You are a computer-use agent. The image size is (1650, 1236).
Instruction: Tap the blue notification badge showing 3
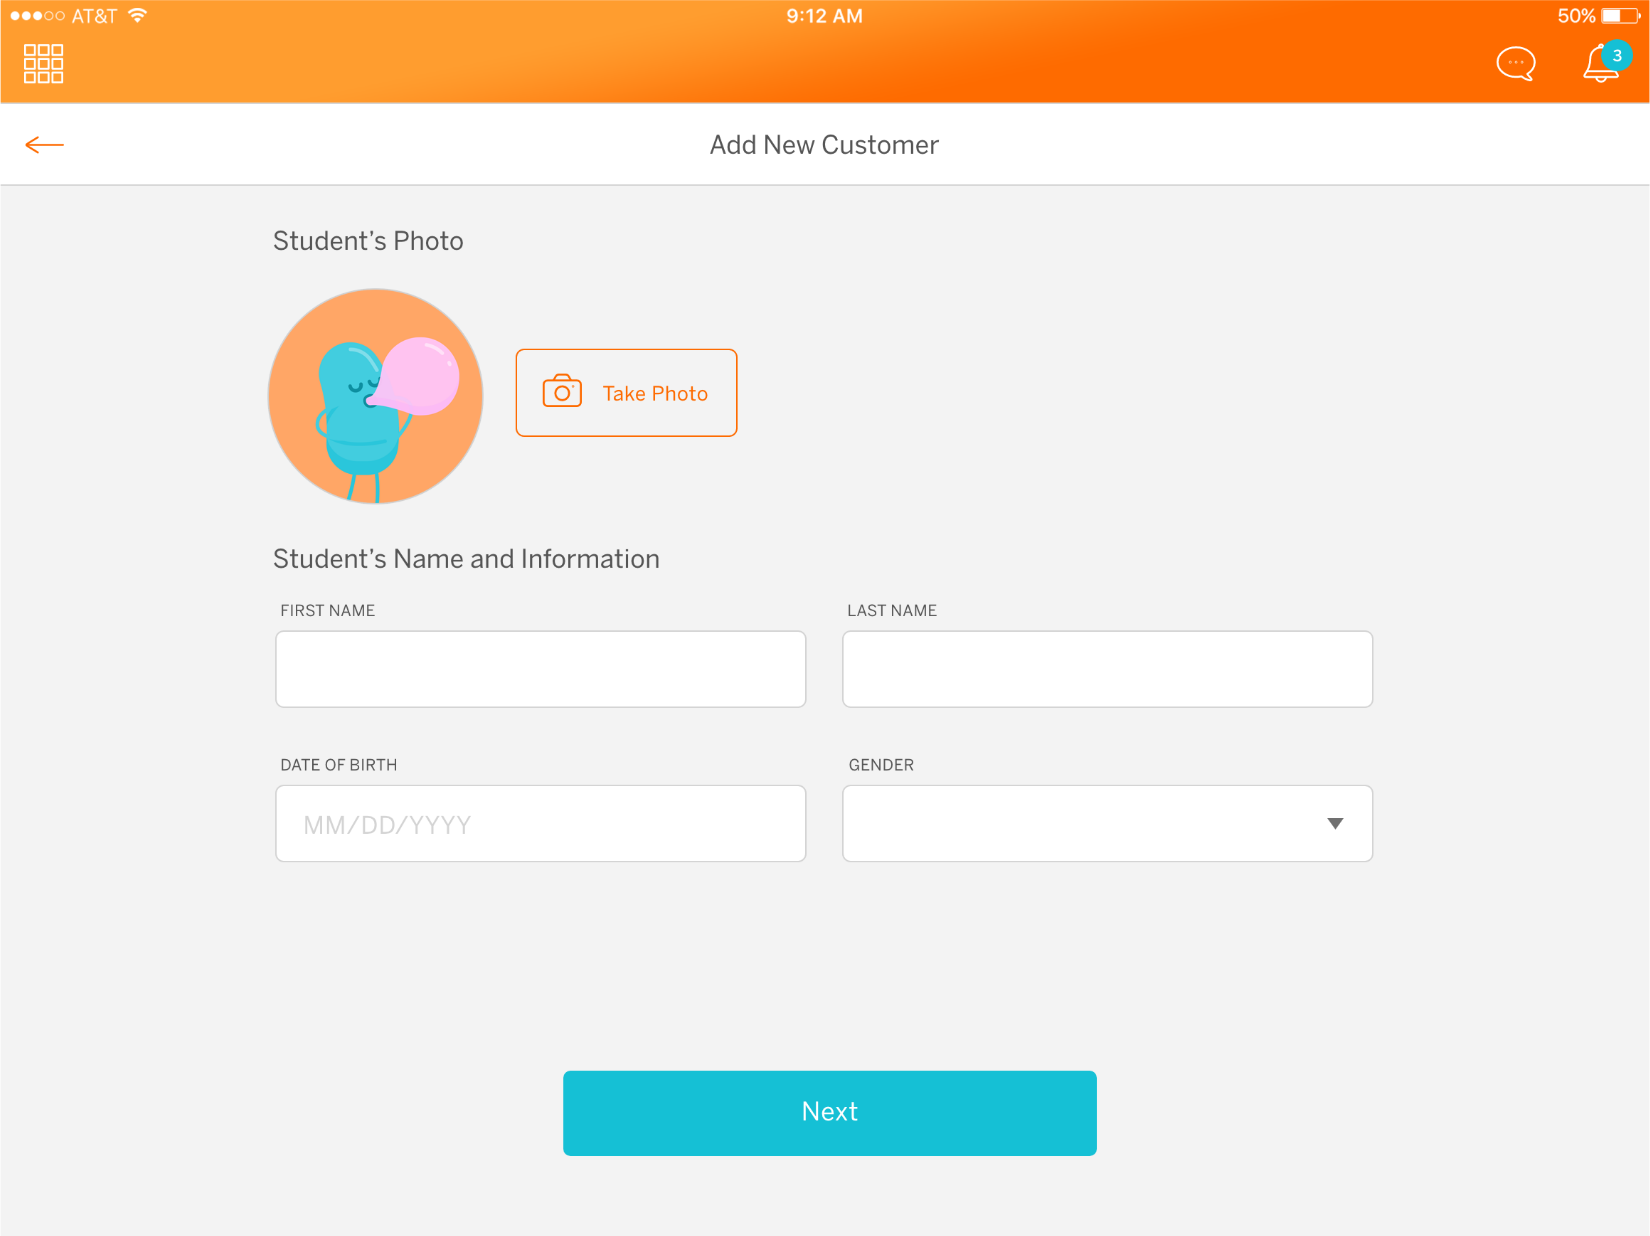tap(1617, 56)
